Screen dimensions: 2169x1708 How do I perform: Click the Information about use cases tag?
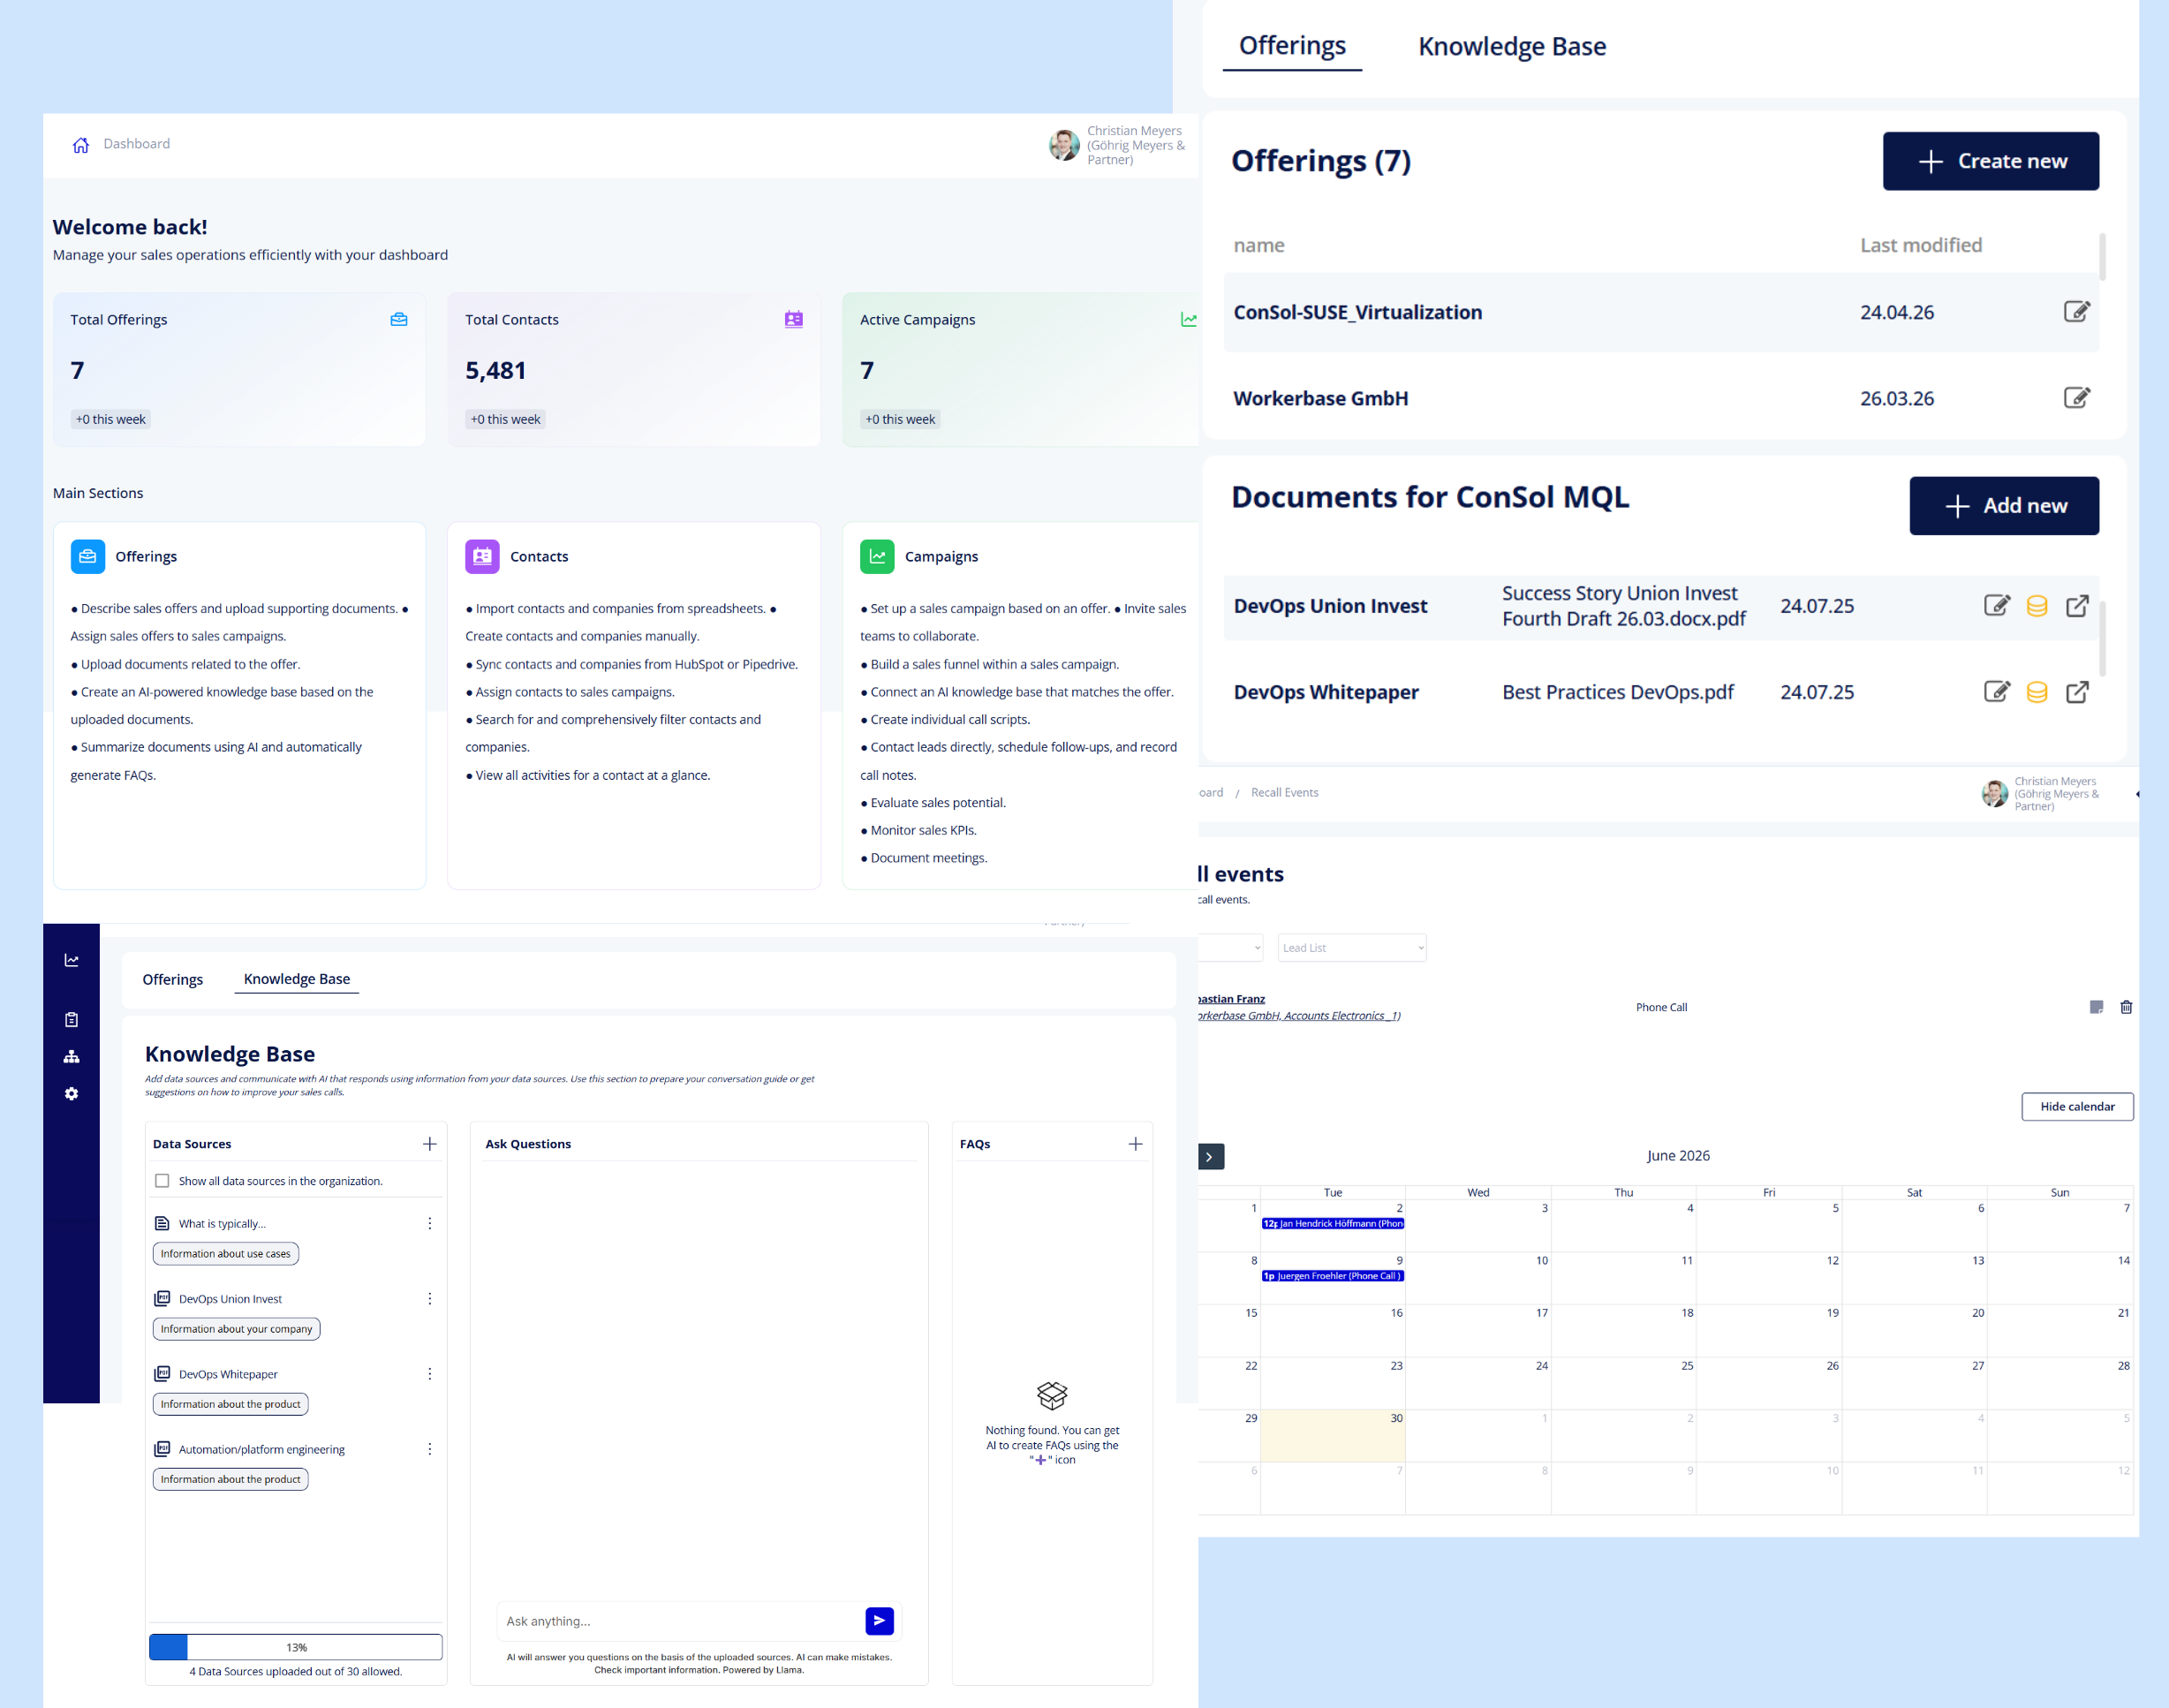pyautogui.click(x=226, y=1253)
